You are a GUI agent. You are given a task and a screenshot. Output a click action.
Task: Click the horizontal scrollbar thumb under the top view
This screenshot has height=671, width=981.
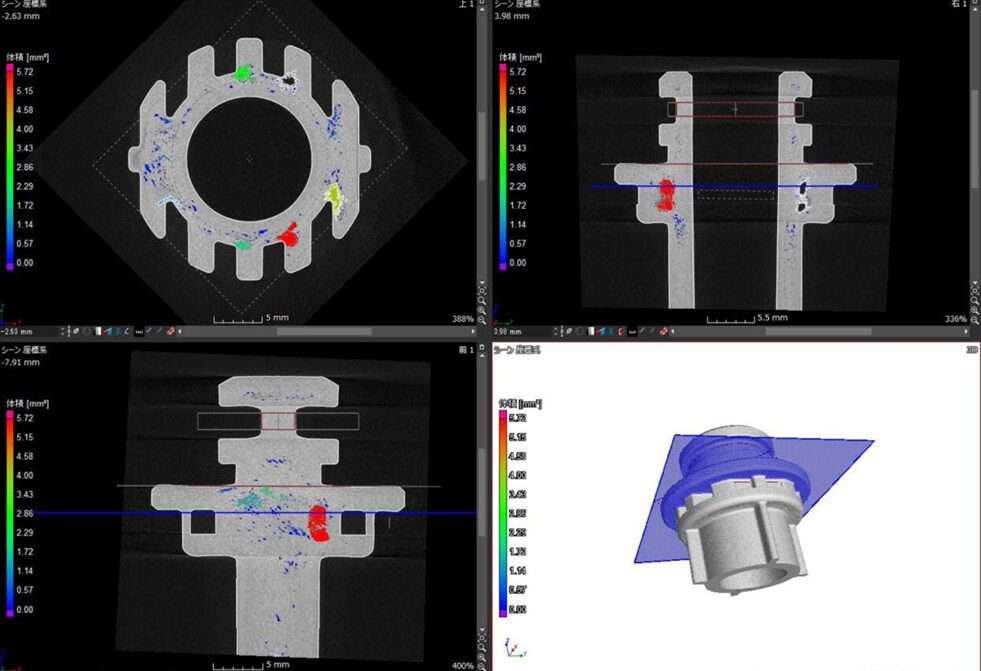(324, 331)
